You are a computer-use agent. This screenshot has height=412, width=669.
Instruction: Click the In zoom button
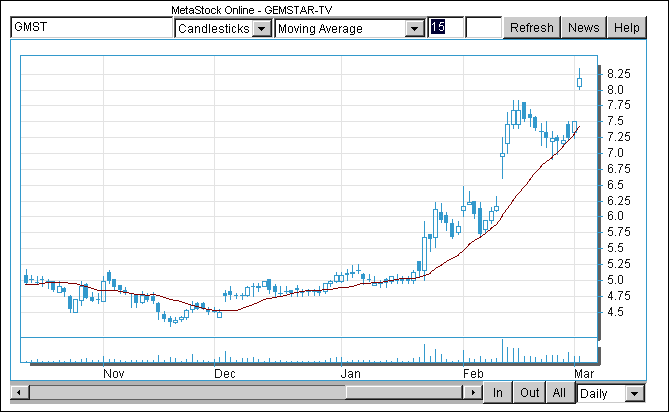pos(497,392)
